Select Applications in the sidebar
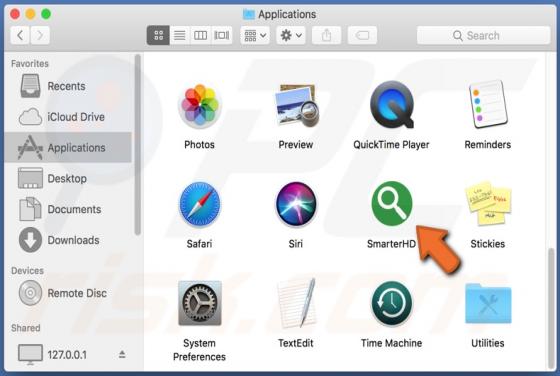 pyautogui.click(x=68, y=147)
